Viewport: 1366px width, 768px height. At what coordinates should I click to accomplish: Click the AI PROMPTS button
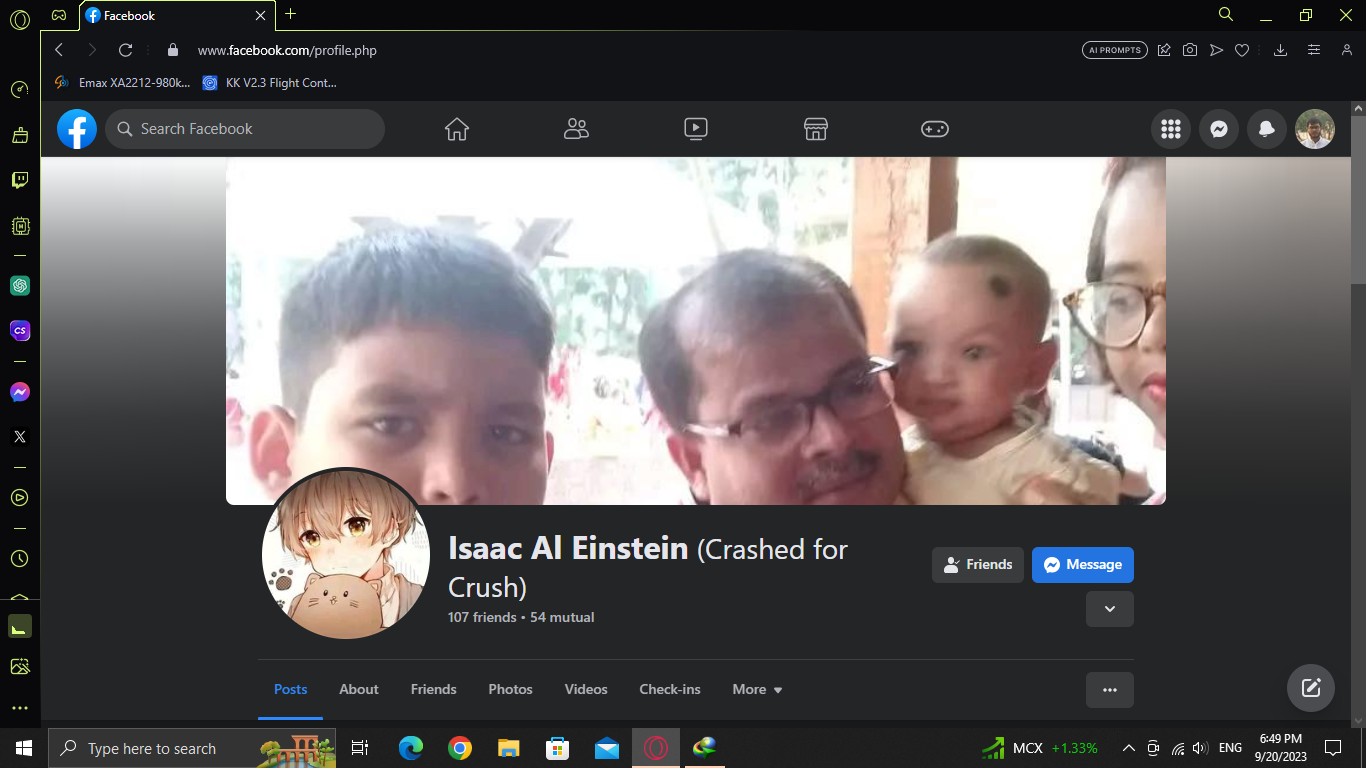coord(1115,50)
